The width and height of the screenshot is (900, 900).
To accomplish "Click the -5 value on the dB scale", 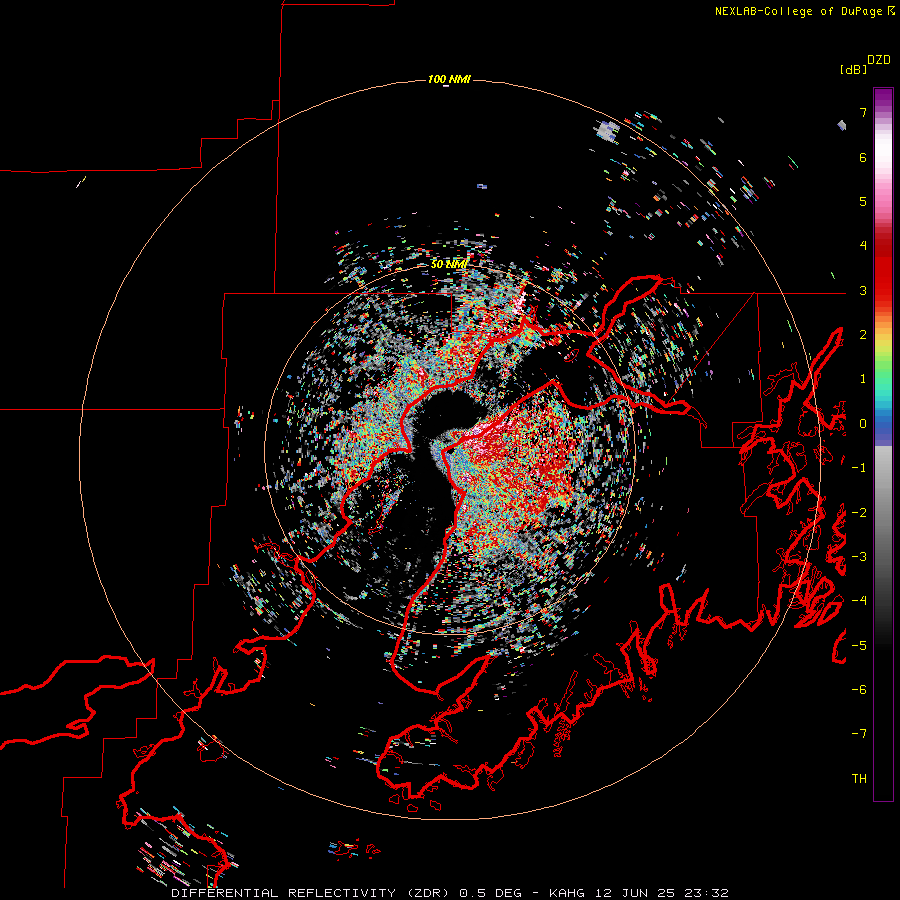I will tap(859, 646).
